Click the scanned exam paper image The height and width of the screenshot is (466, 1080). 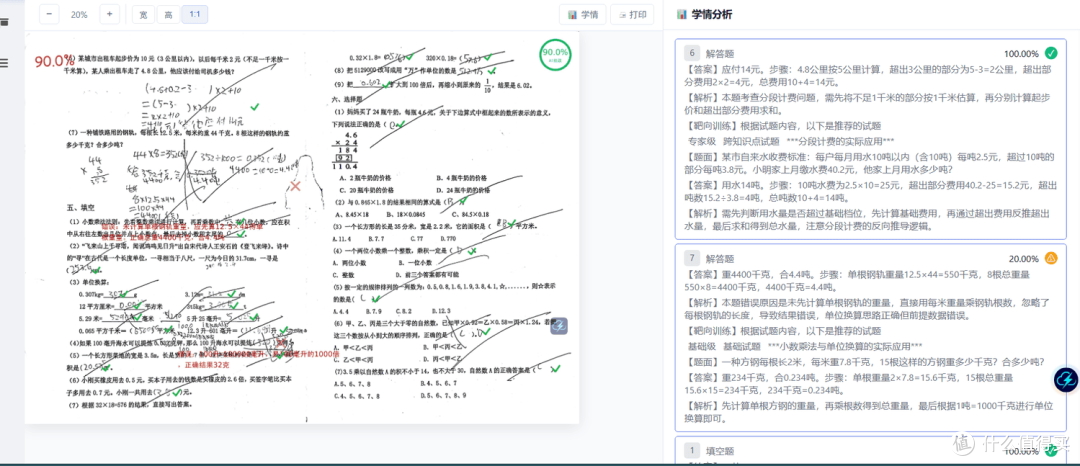tap(302, 229)
